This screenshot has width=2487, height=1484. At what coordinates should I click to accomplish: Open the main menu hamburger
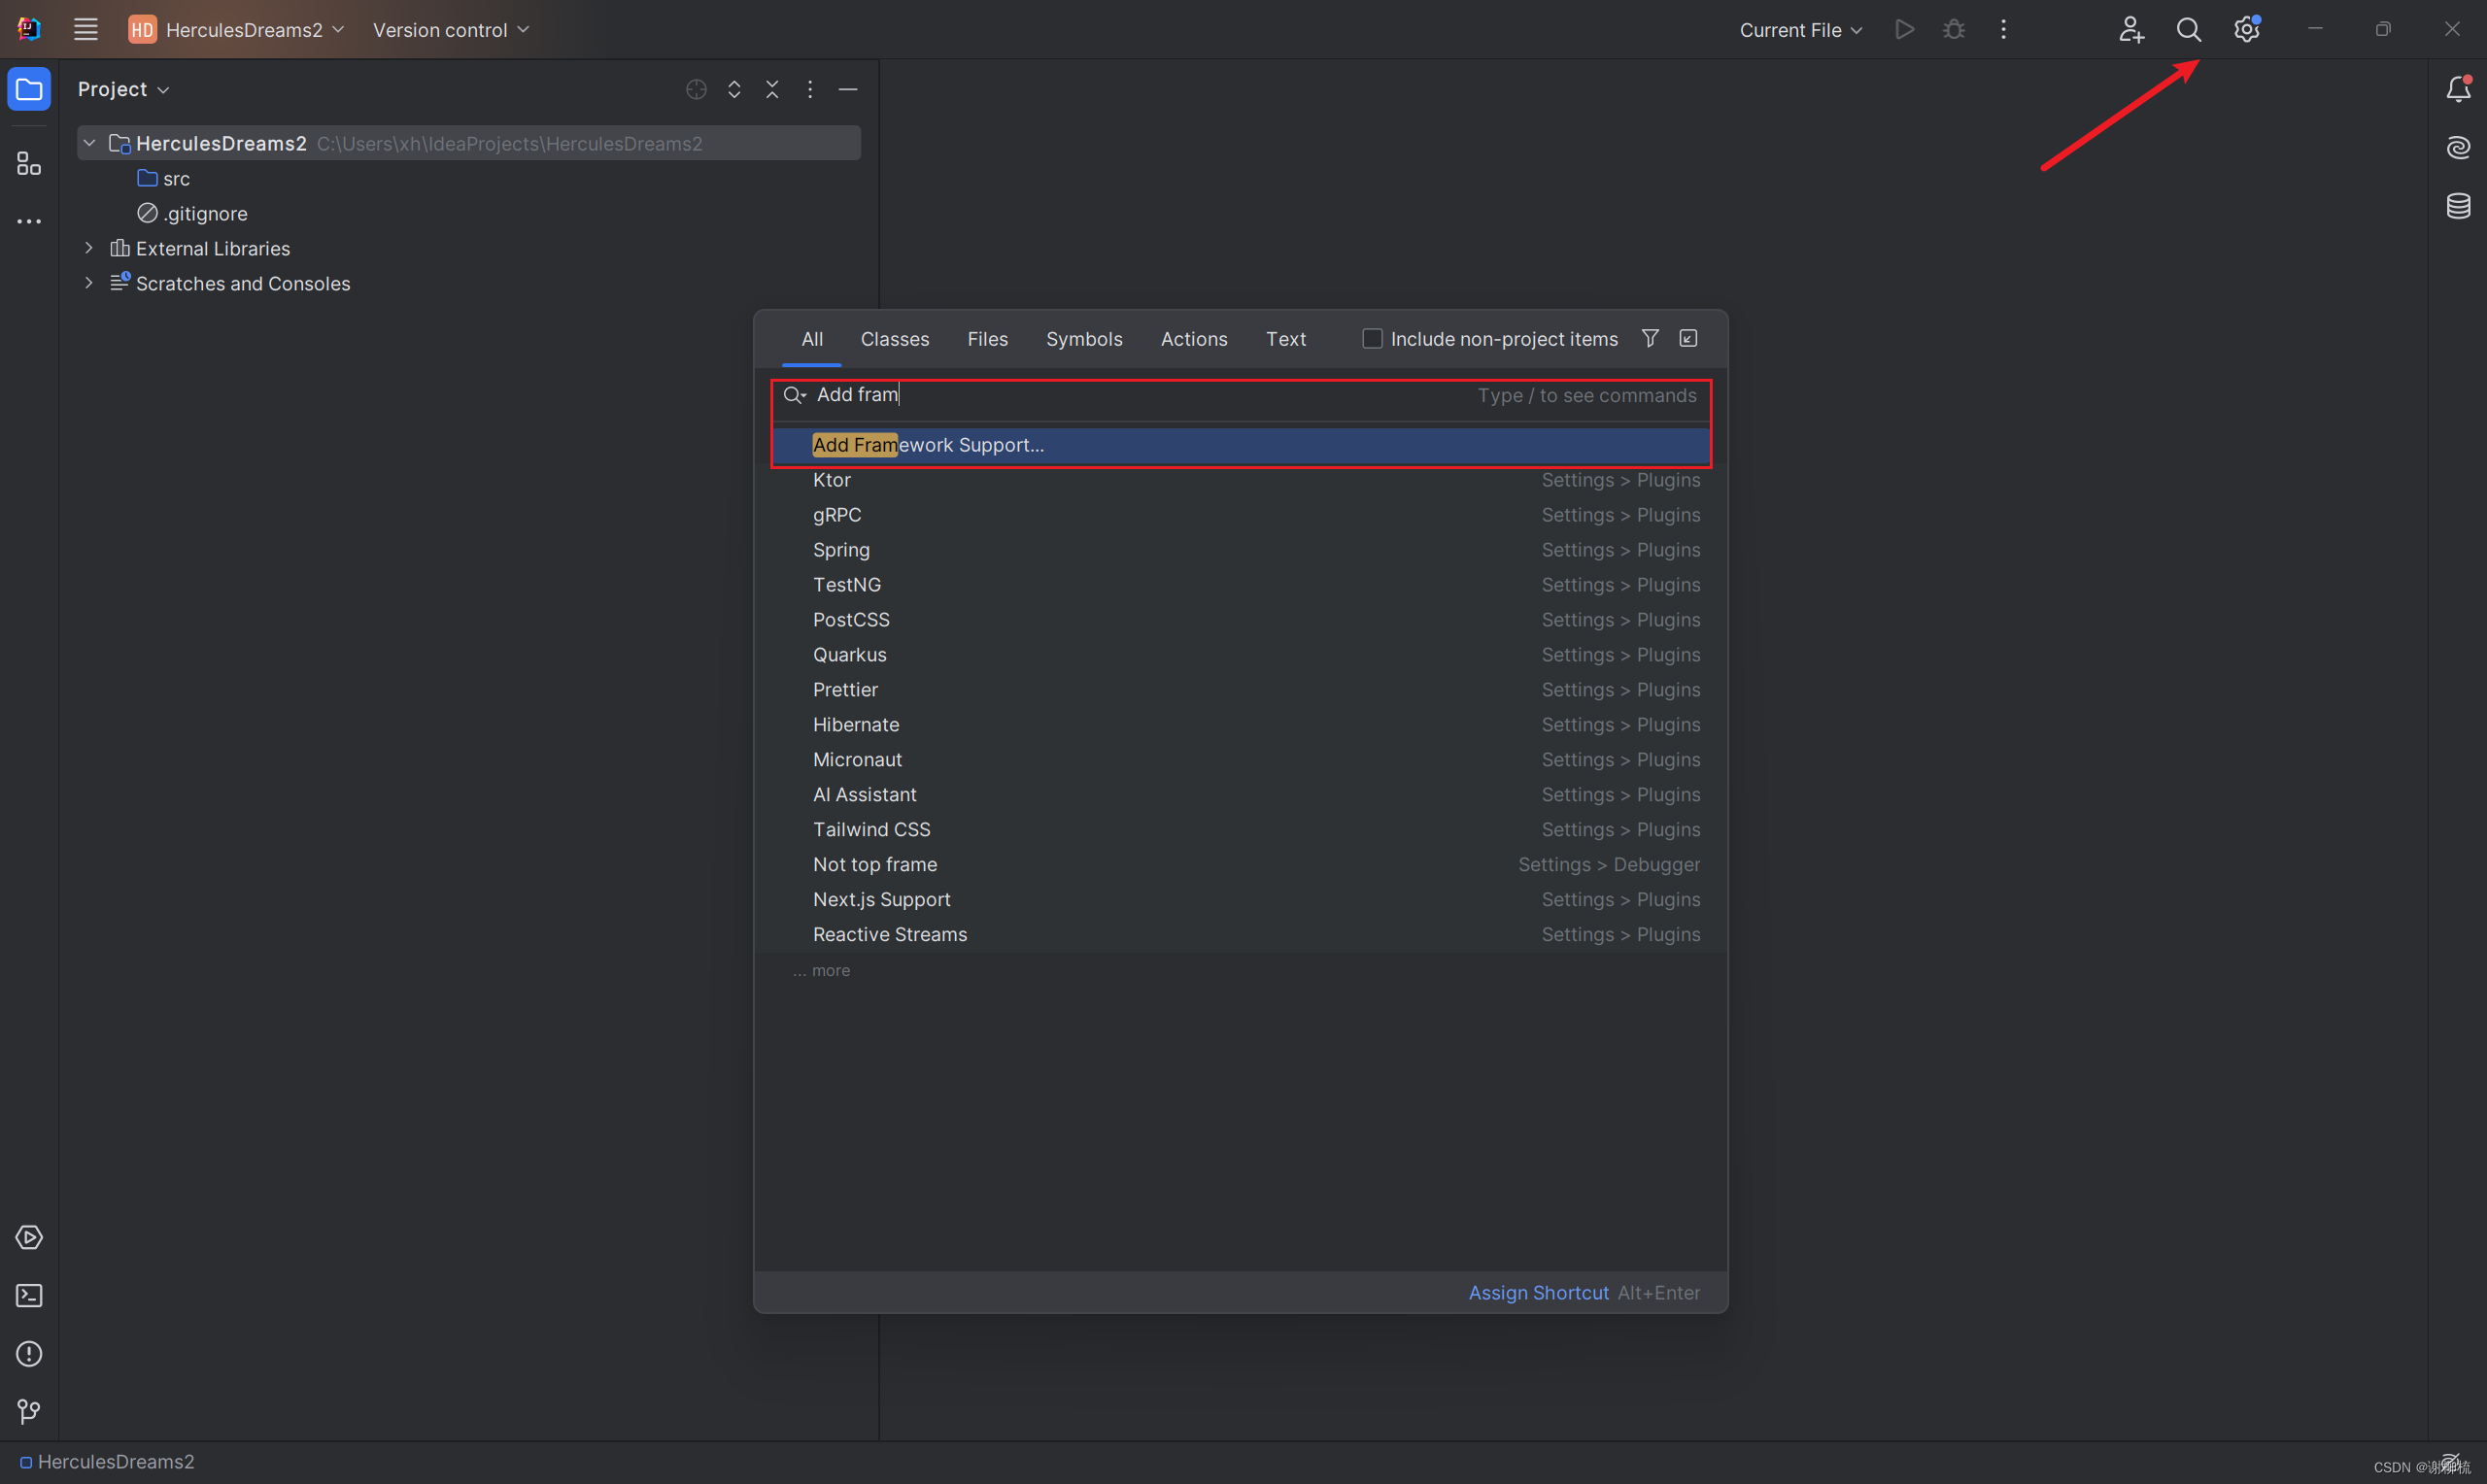coord(85,29)
